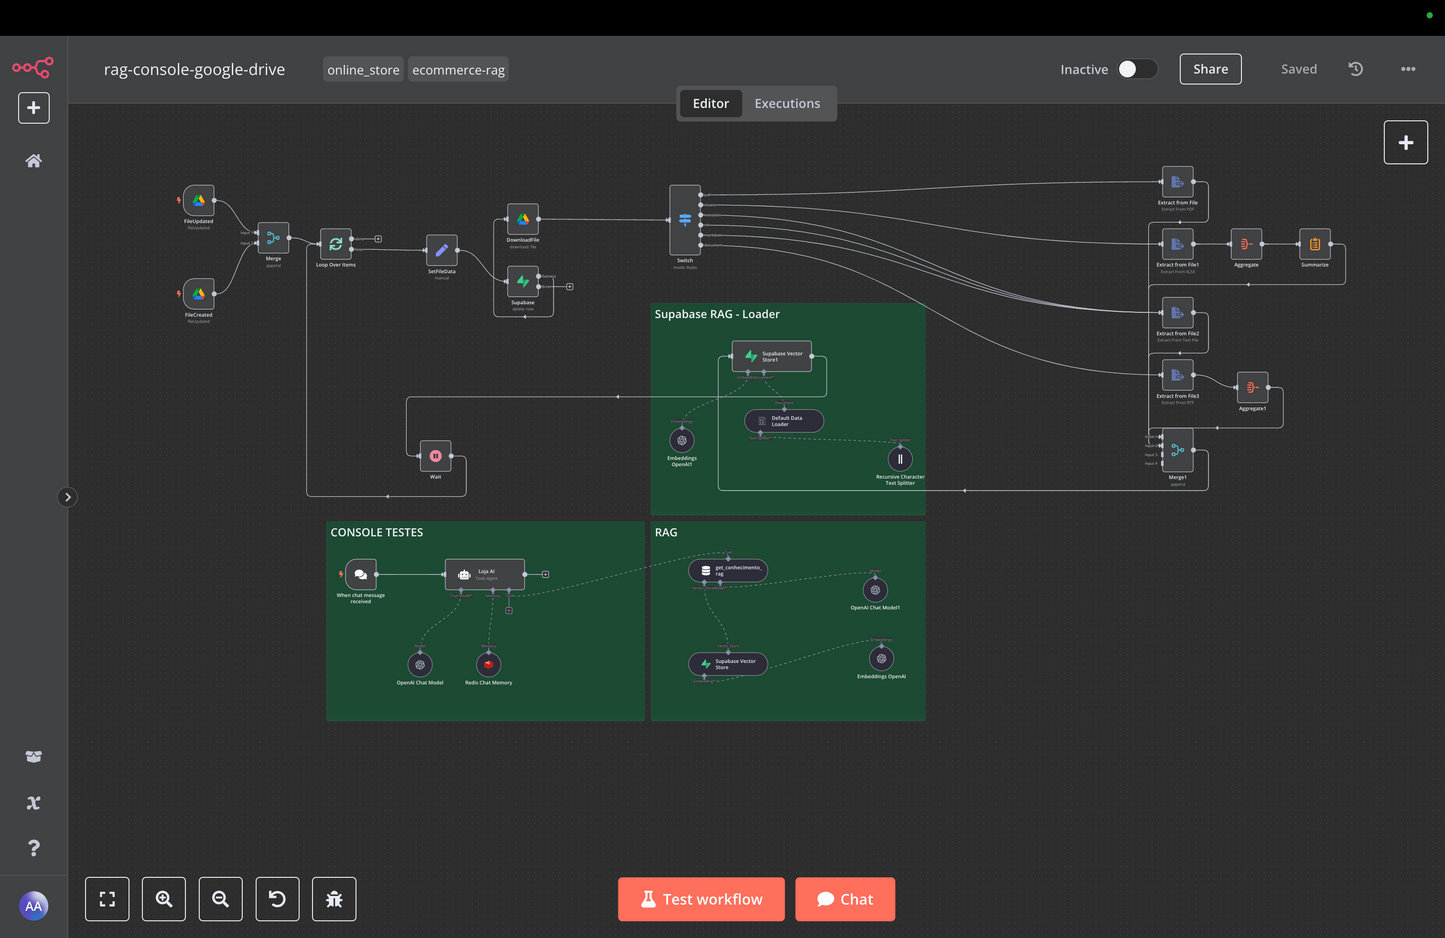Fit workflow to view with fullscreen icon

(107, 899)
